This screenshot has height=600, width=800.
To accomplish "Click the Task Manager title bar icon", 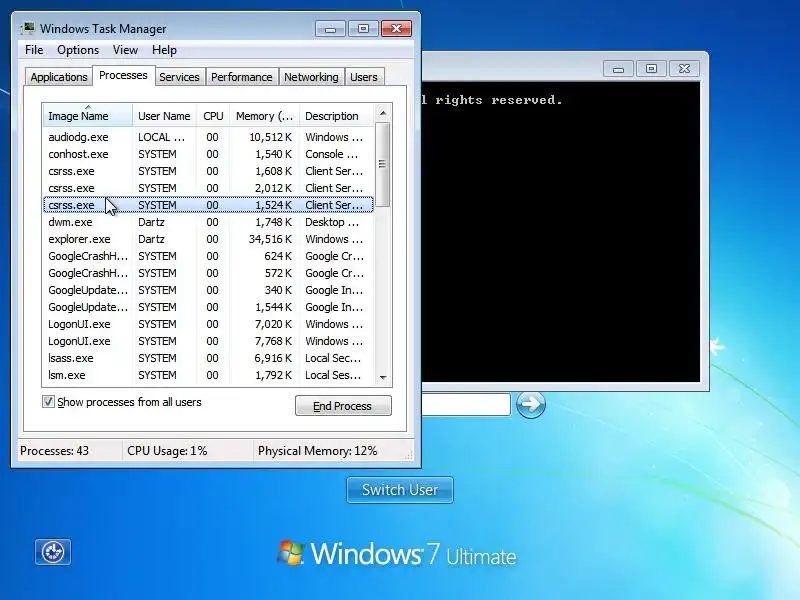I will tap(28, 29).
